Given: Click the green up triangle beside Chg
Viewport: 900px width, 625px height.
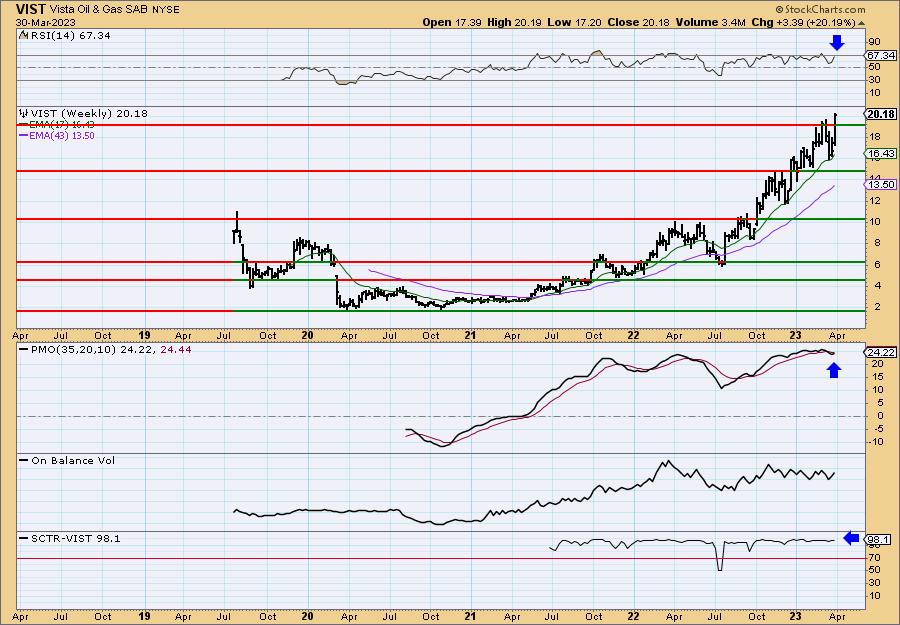Looking at the screenshot, I should click(861, 23).
